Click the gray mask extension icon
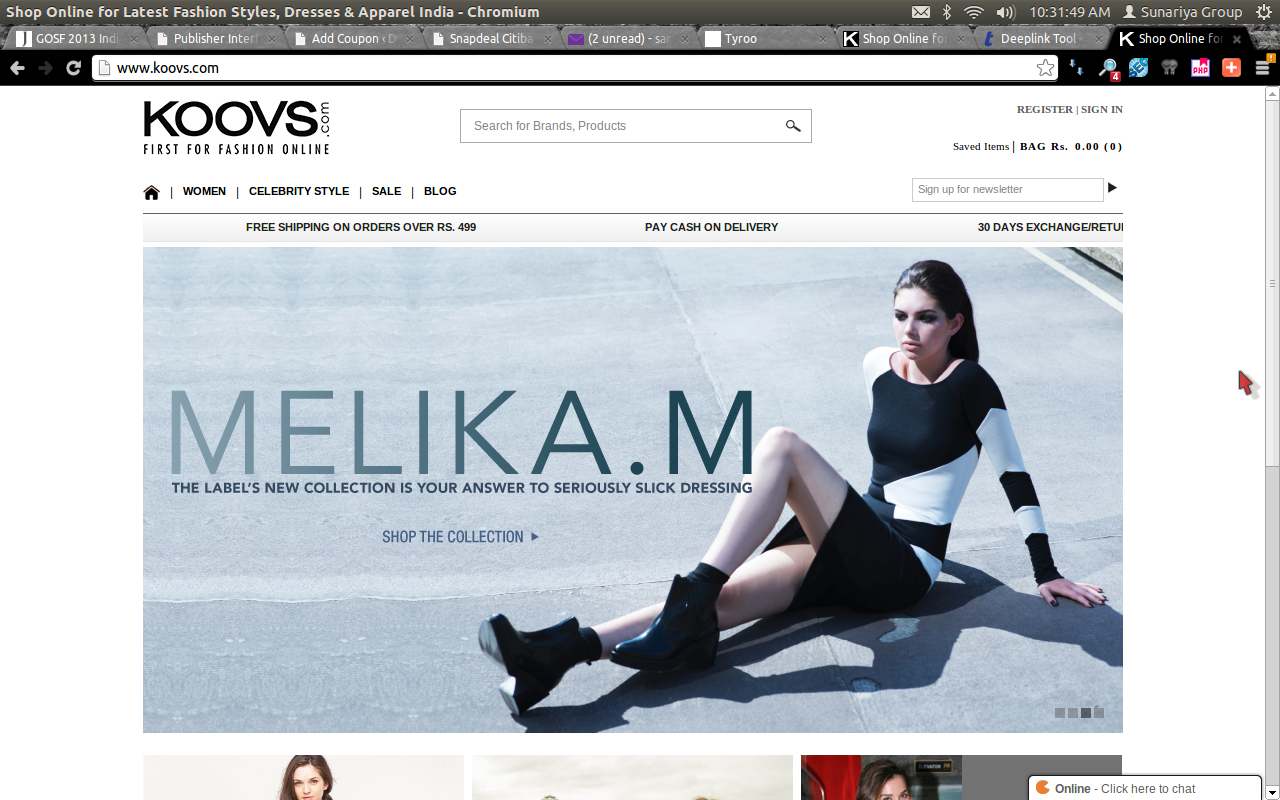1280x800 pixels. click(1169, 68)
